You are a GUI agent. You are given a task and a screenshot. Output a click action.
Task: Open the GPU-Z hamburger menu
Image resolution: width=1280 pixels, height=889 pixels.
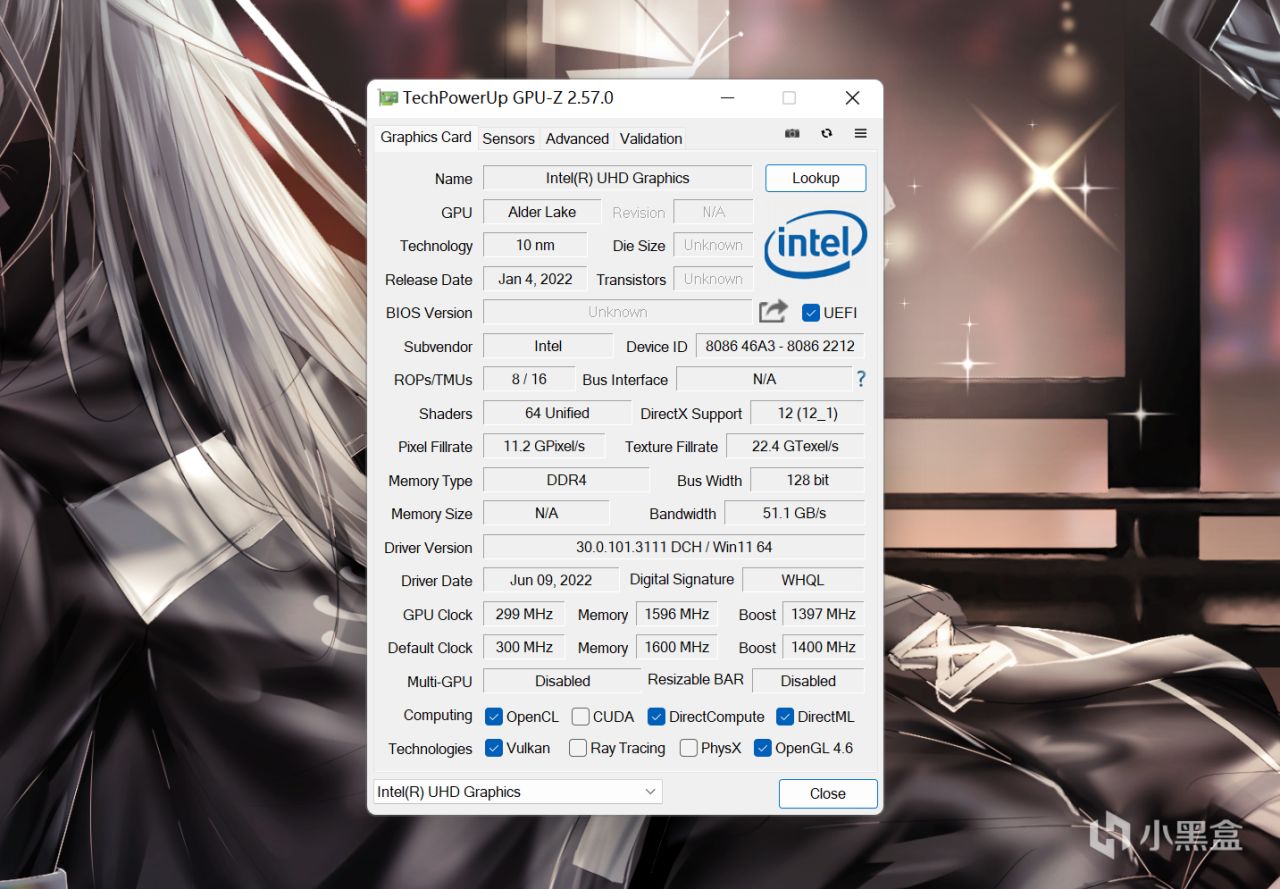[x=860, y=134]
